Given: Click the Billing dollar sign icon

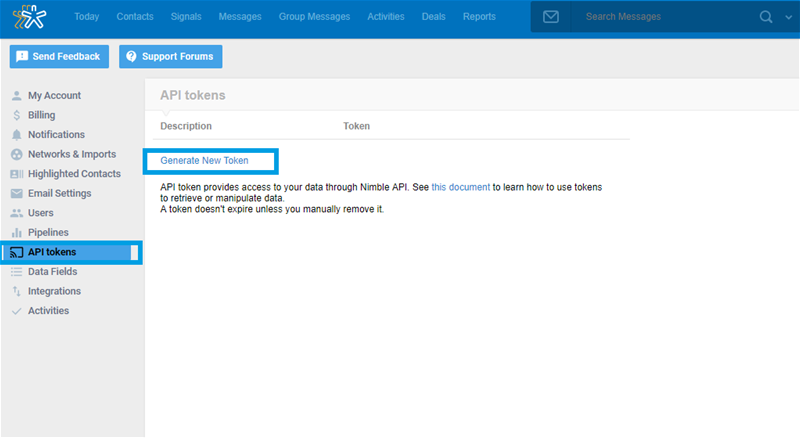Looking at the screenshot, I should coord(16,115).
